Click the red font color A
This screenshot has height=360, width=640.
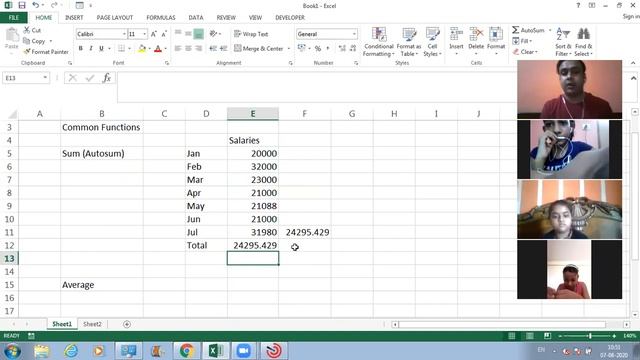pyautogui.click(x=158, y=49)
